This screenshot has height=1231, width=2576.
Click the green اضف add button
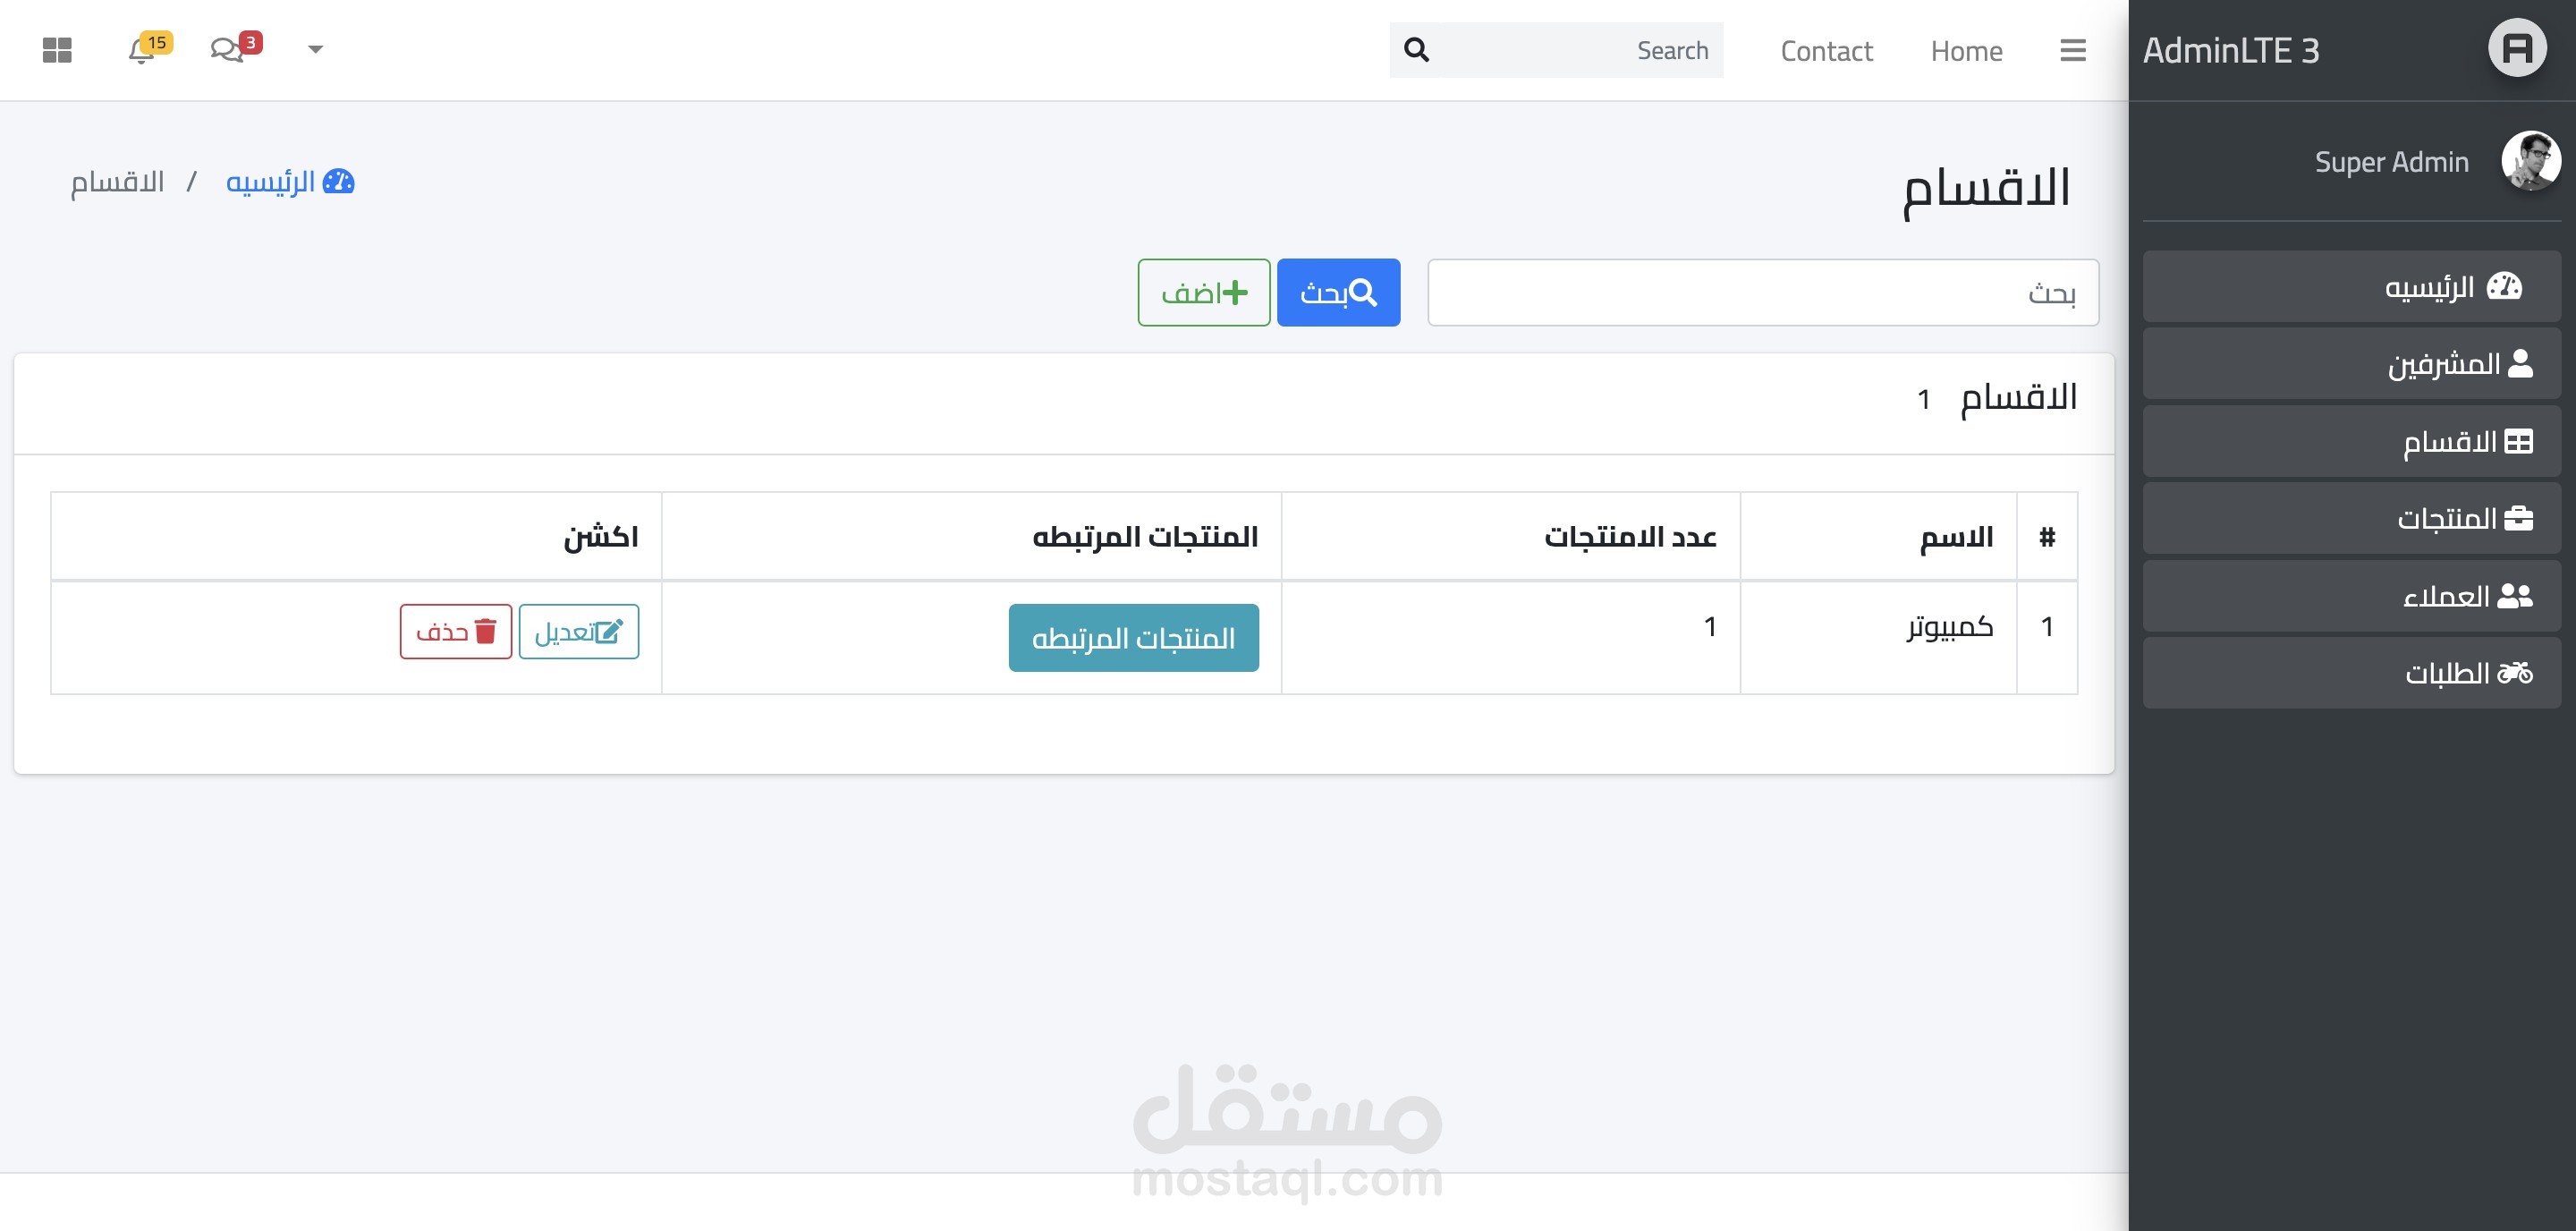(1203, 293)
